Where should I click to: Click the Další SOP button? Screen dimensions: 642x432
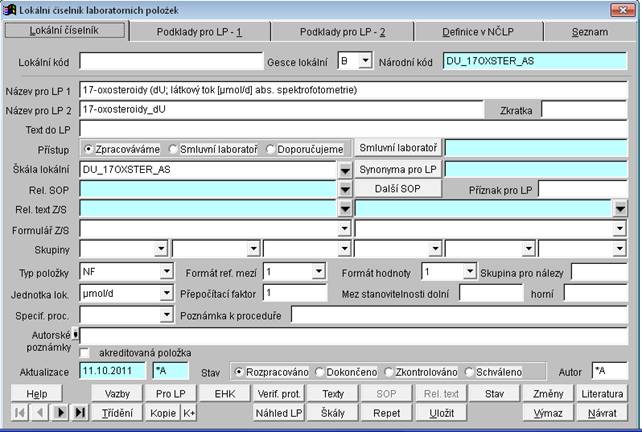[396, 188]
